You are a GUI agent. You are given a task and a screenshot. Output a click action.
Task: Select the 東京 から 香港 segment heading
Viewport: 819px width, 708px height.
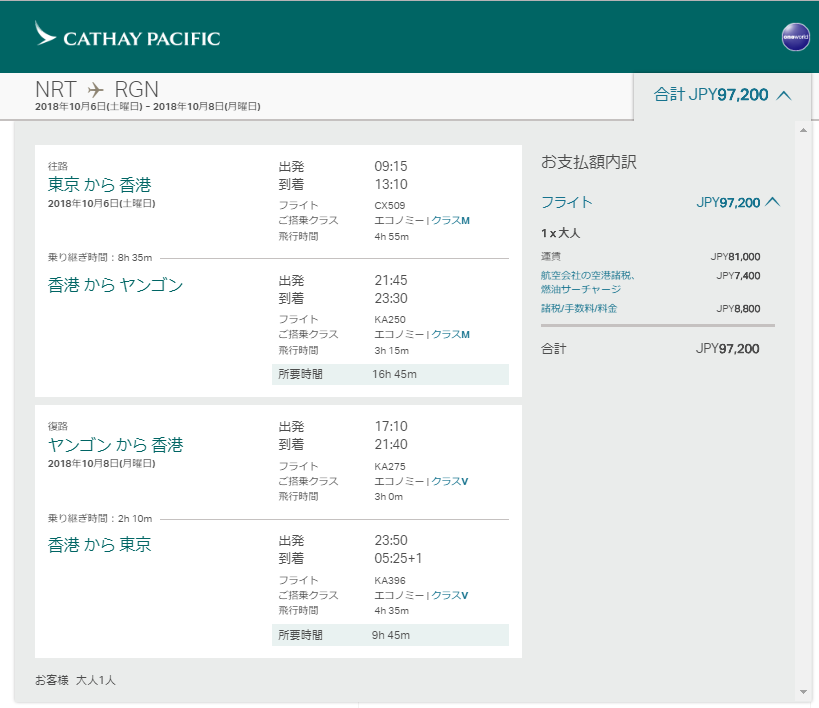(99, 185)
